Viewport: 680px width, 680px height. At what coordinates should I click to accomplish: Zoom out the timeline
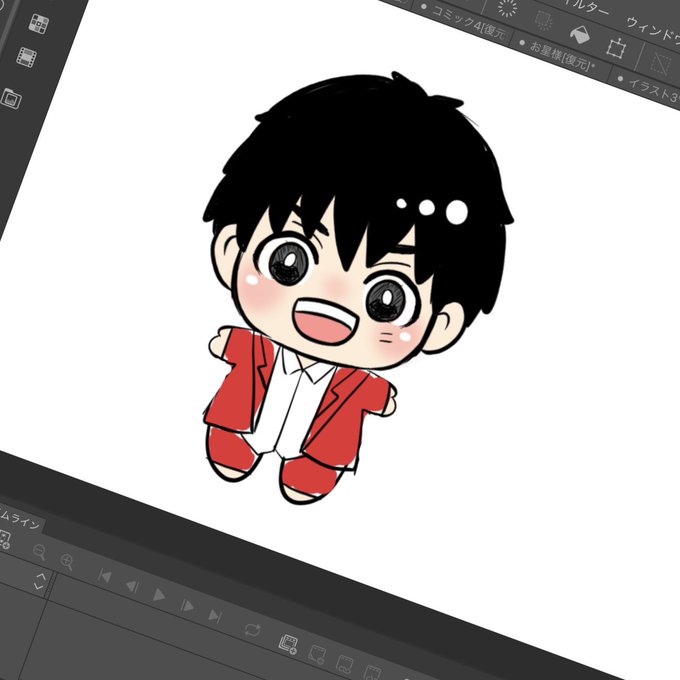[x=39, y=552]
